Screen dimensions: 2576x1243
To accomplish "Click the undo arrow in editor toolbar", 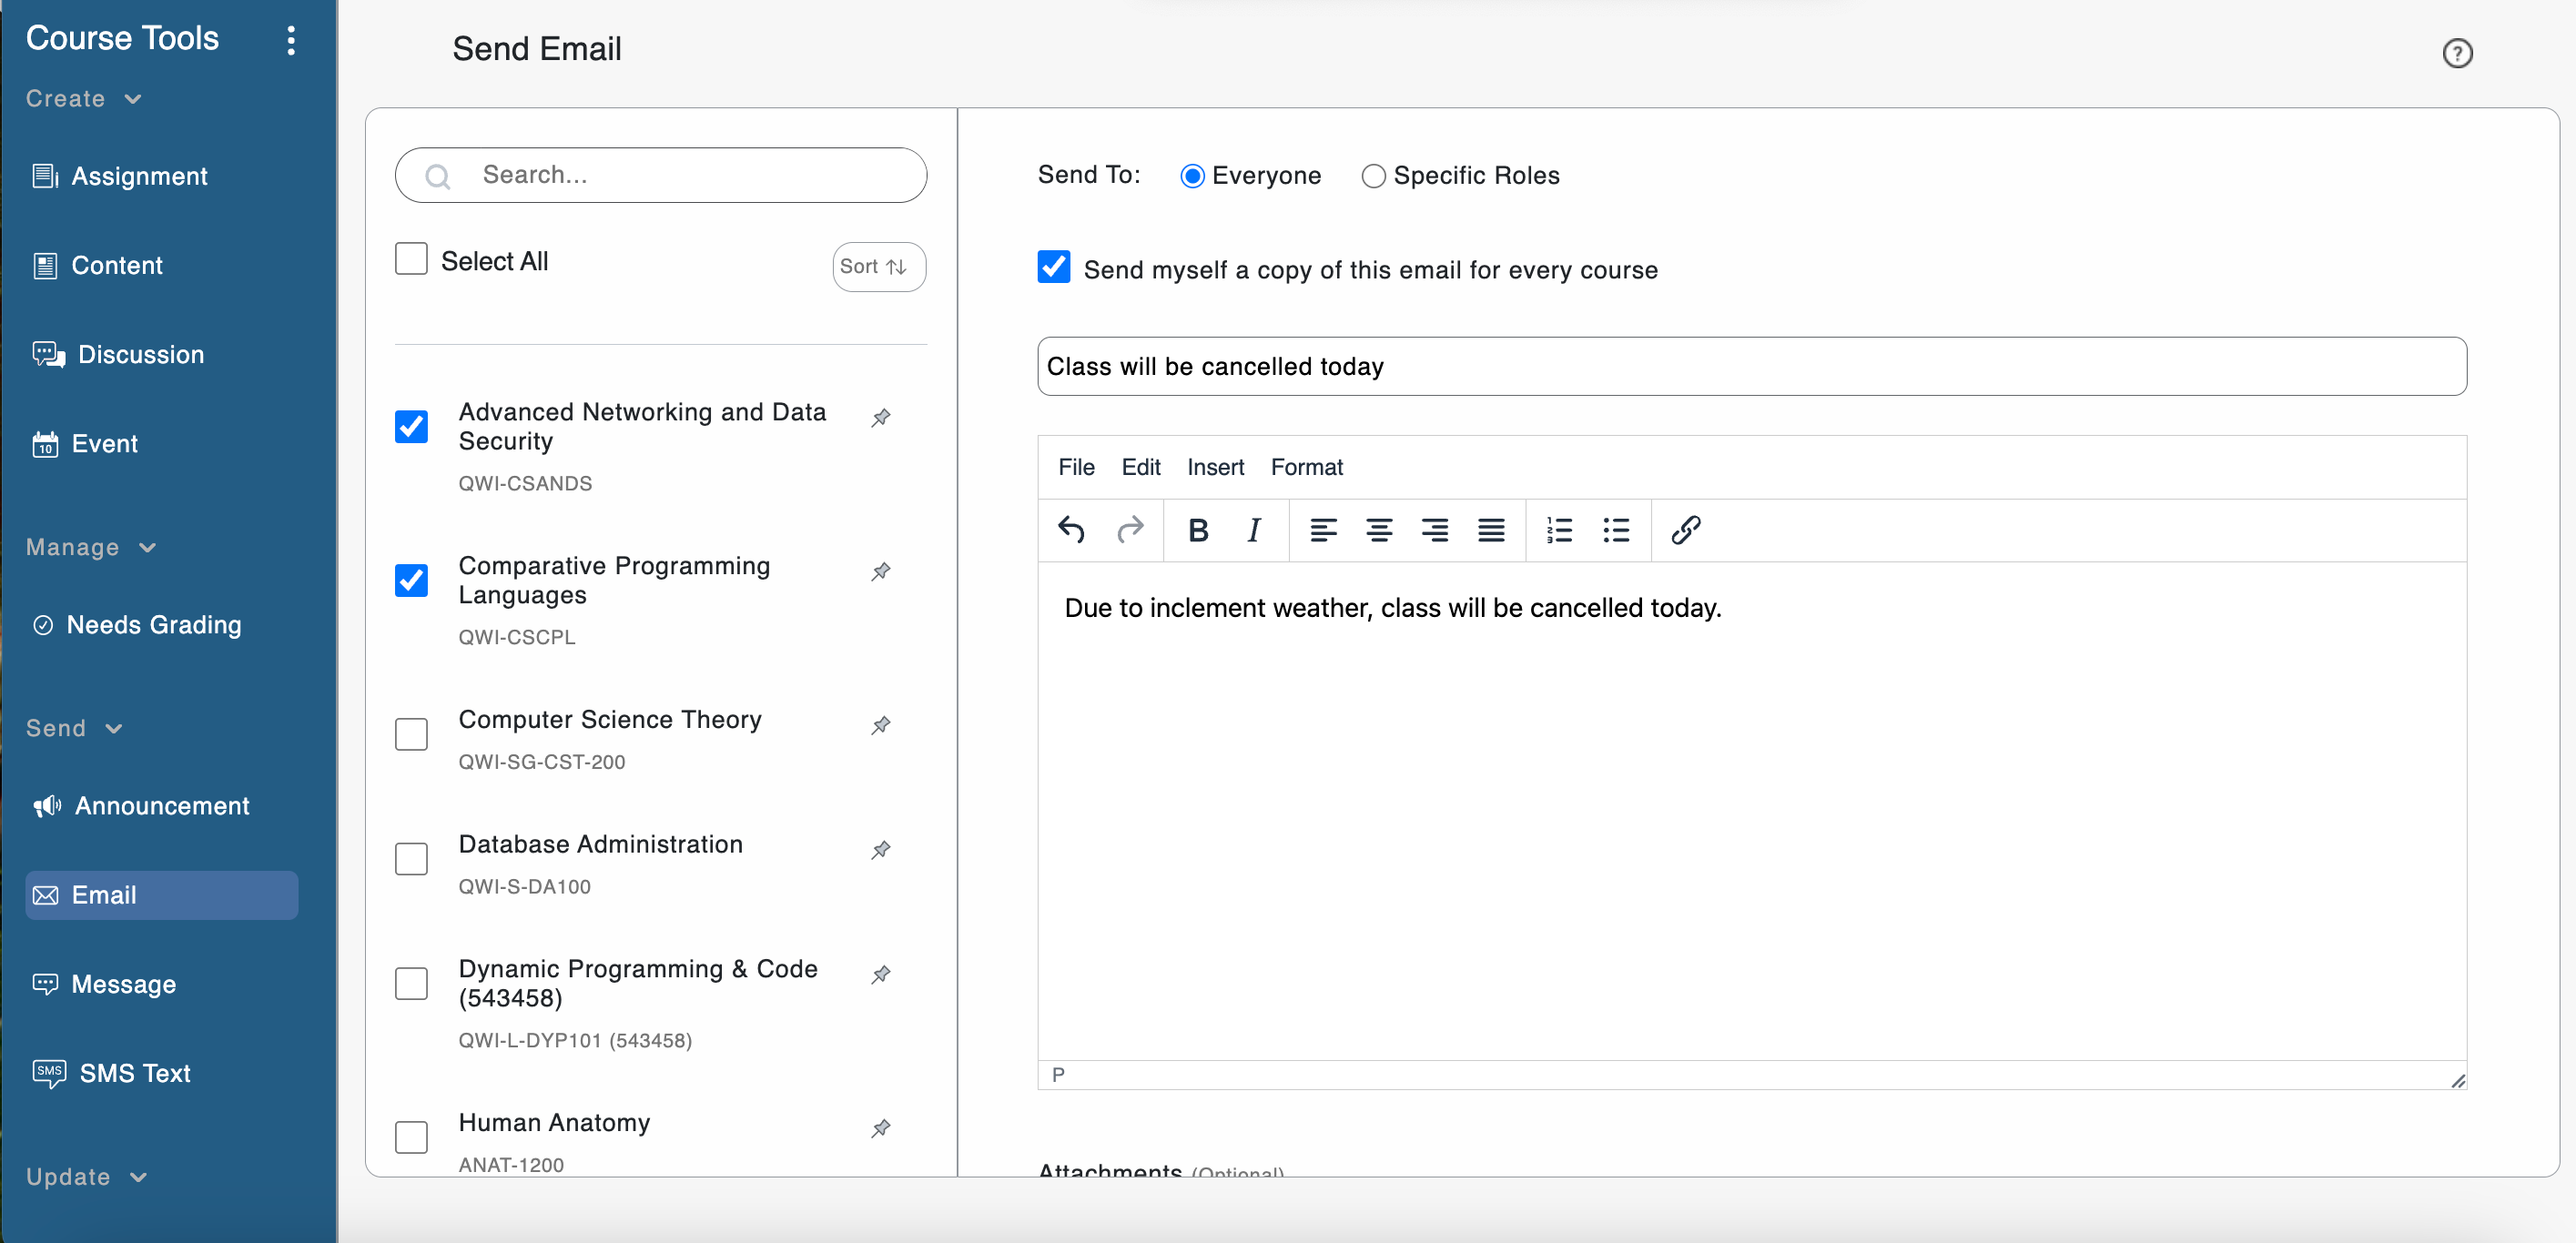I will pos(1071,530).
